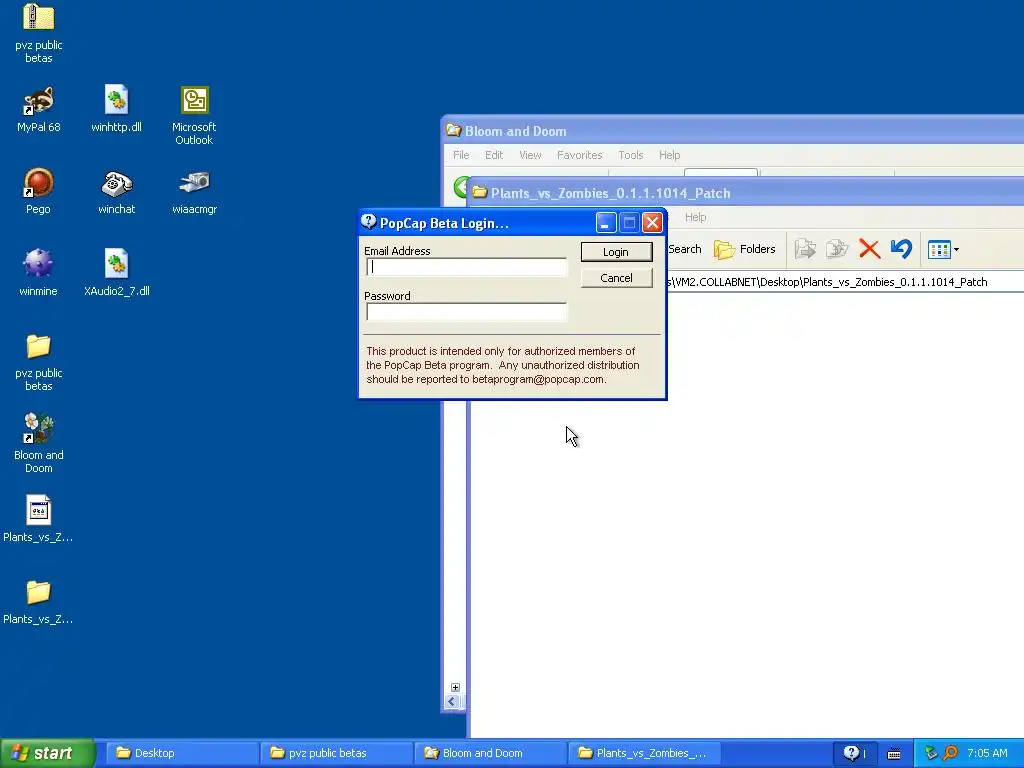Image resolution: width=1024 pixels, height=768 pixels.
Task: Click red X Delete icon in toolbar
Action: tap(869, 249)
